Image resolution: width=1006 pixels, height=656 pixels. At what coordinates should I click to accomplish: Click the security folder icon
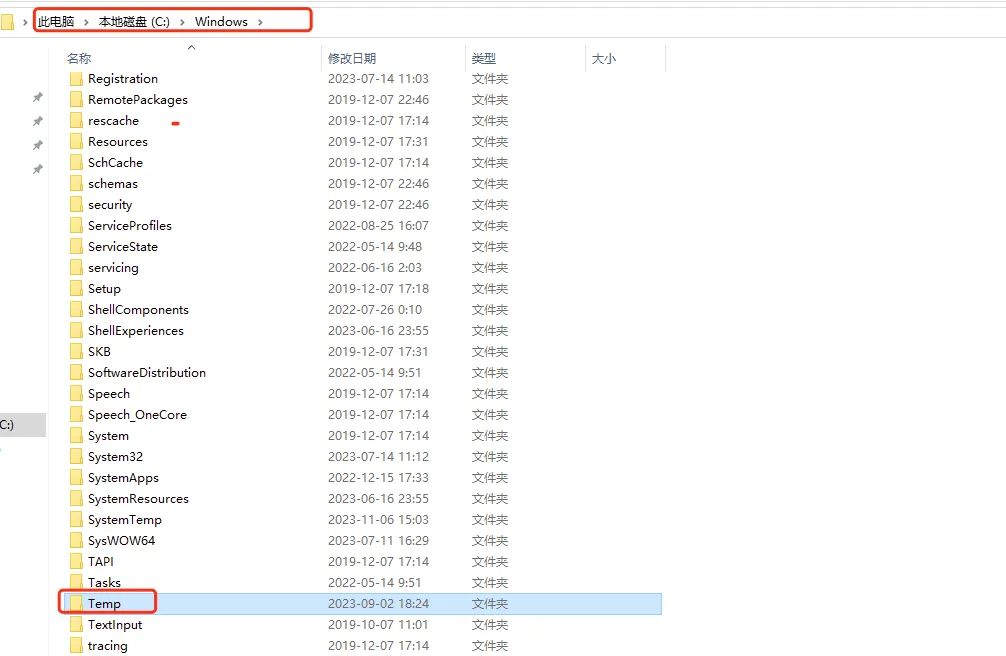pyautogui.click(x=77, y=204)
